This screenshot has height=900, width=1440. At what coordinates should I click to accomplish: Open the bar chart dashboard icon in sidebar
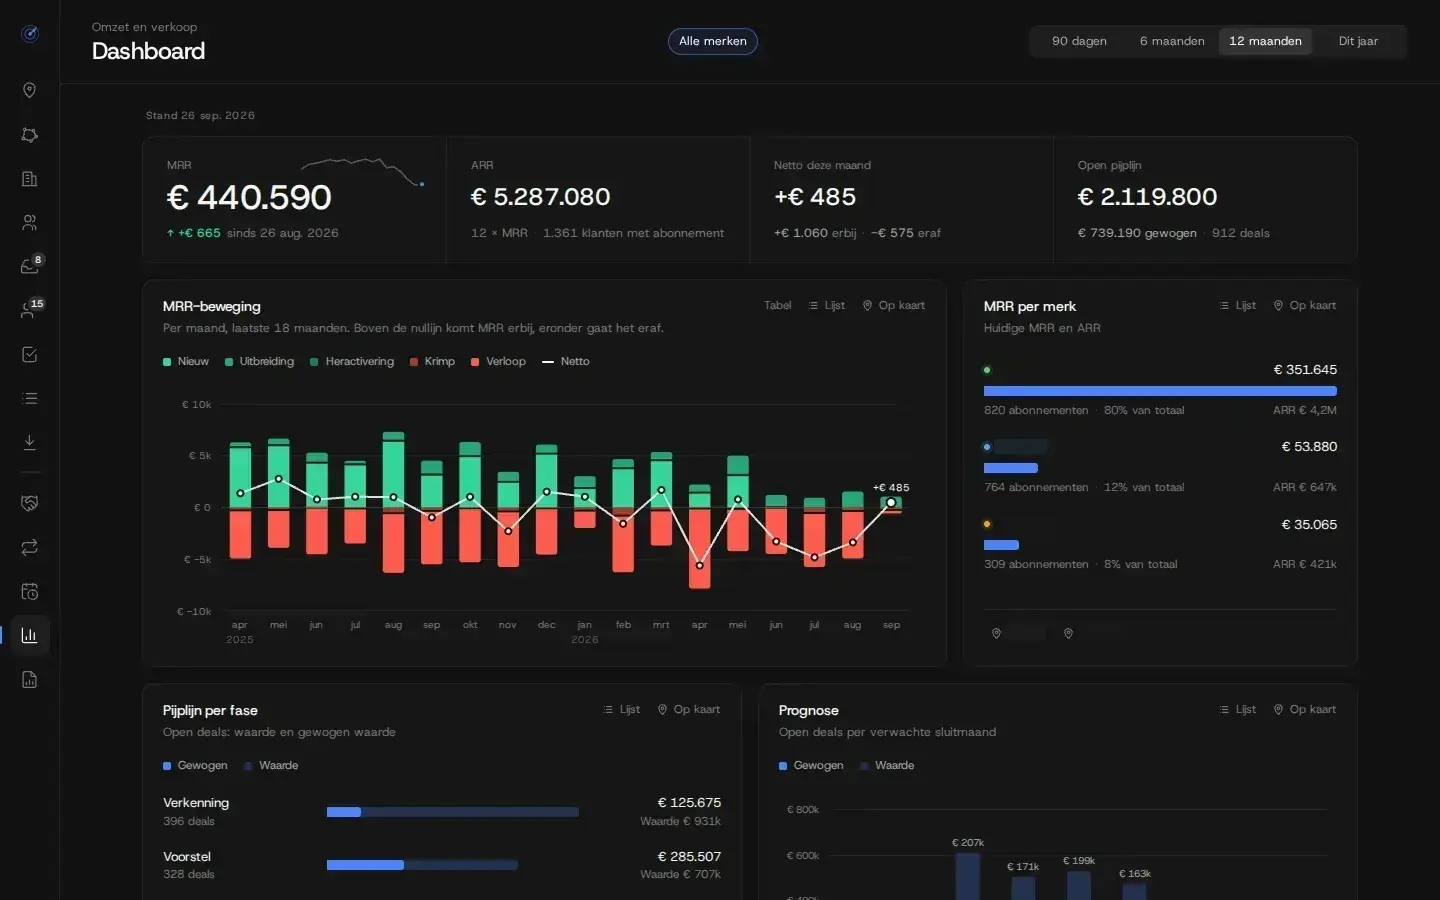pyautogui.click(x=30, y=635)
